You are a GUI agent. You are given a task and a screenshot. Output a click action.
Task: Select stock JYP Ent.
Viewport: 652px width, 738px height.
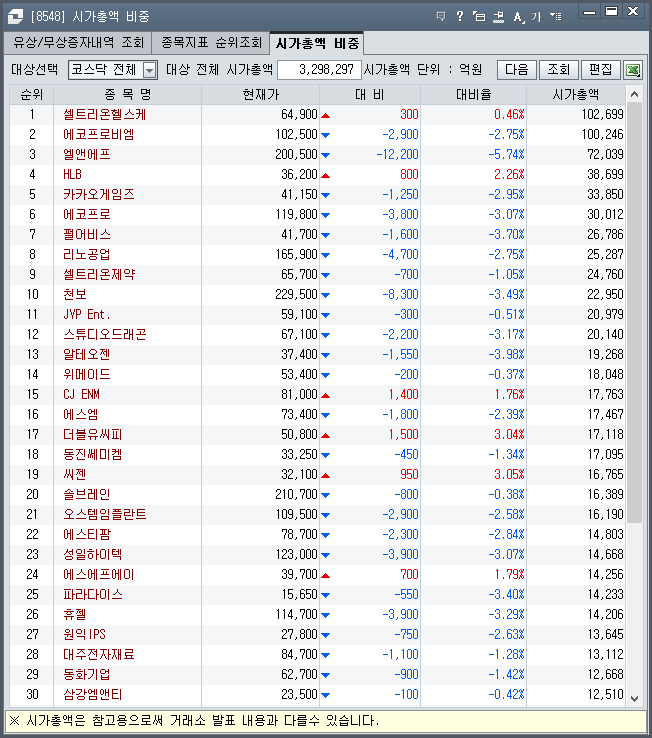(x=87, y=314)
